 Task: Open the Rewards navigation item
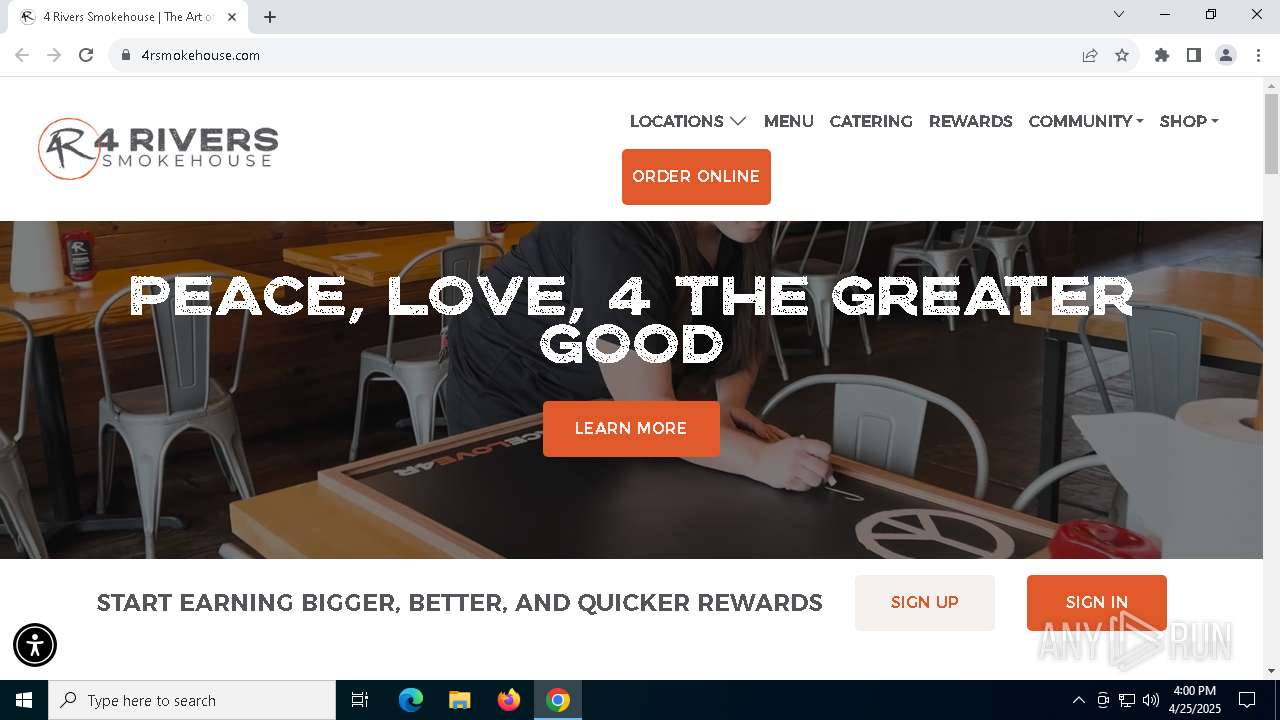[970, 121]
